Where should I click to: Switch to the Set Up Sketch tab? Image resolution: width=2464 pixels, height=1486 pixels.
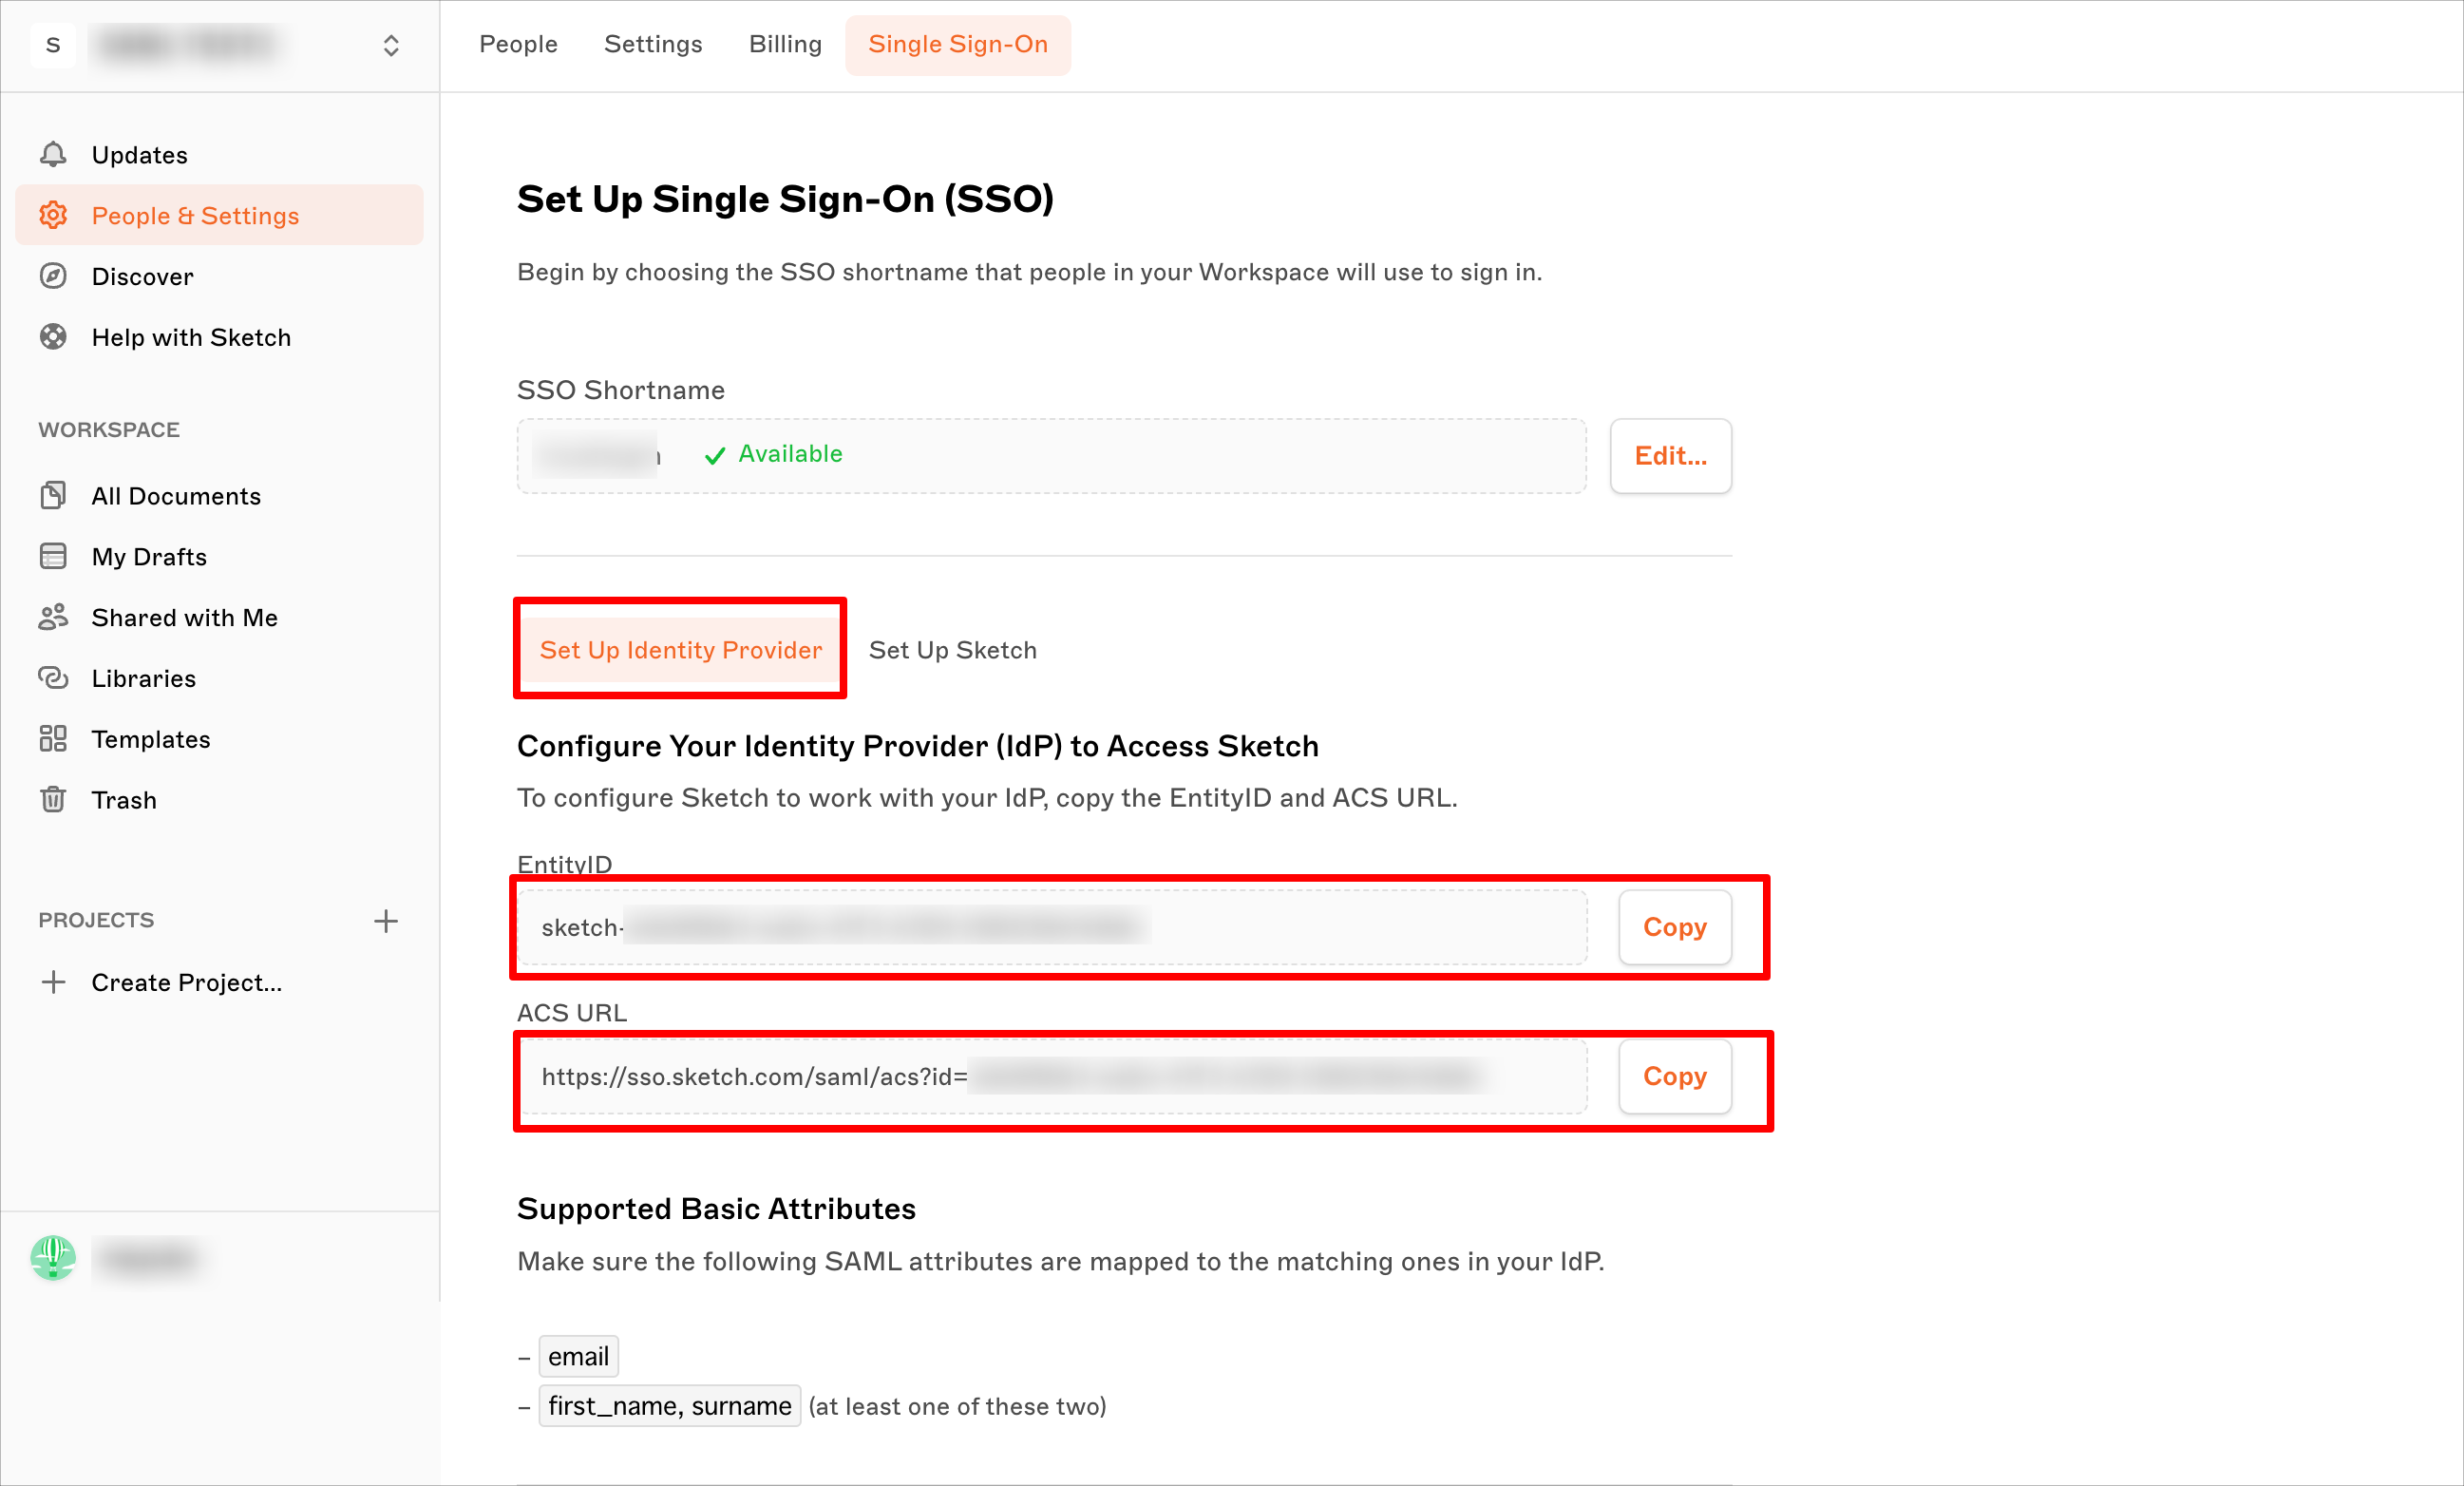click(953, 650)
